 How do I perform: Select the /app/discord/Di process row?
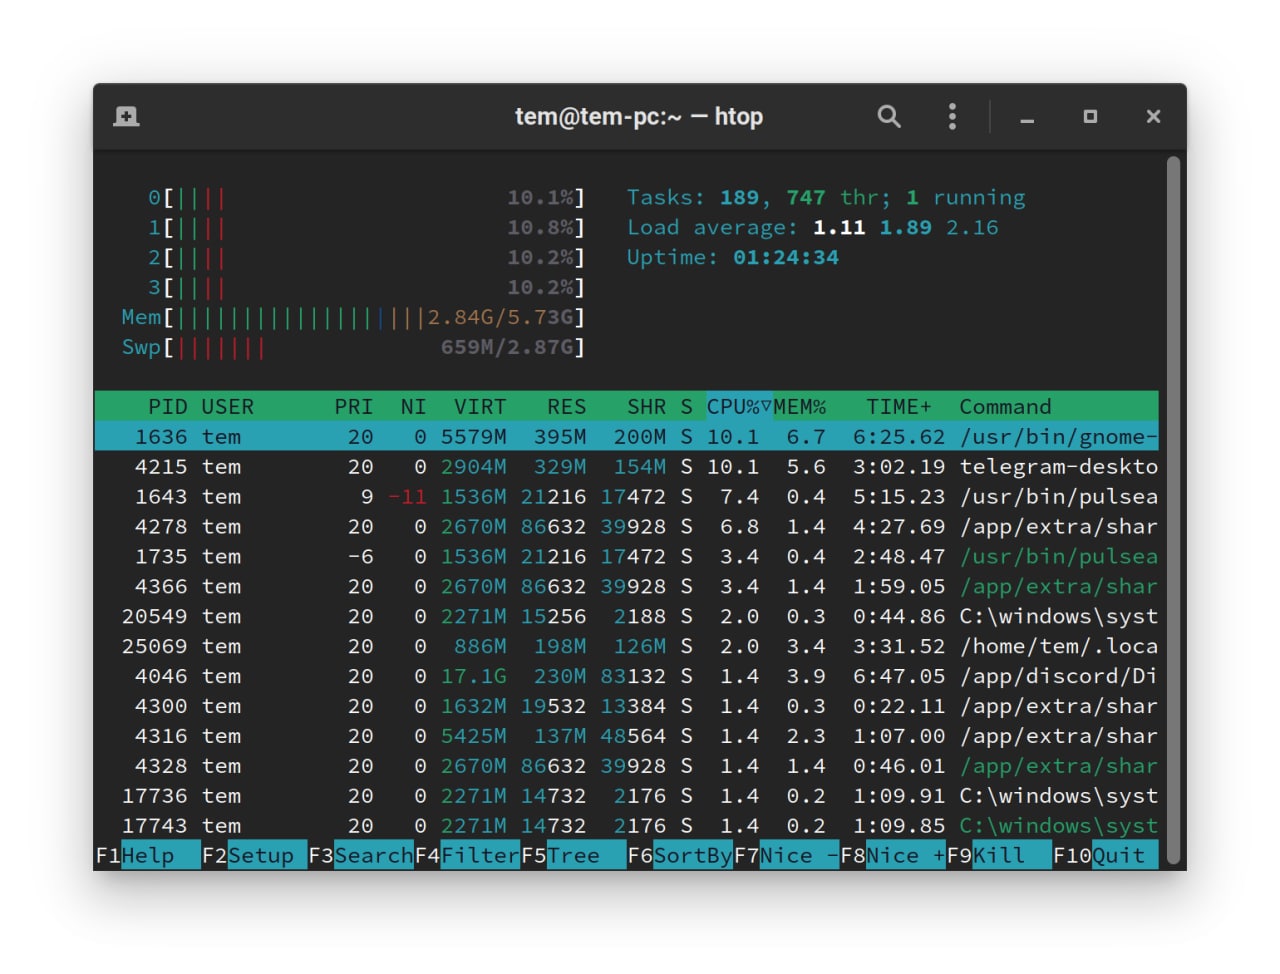627,677
